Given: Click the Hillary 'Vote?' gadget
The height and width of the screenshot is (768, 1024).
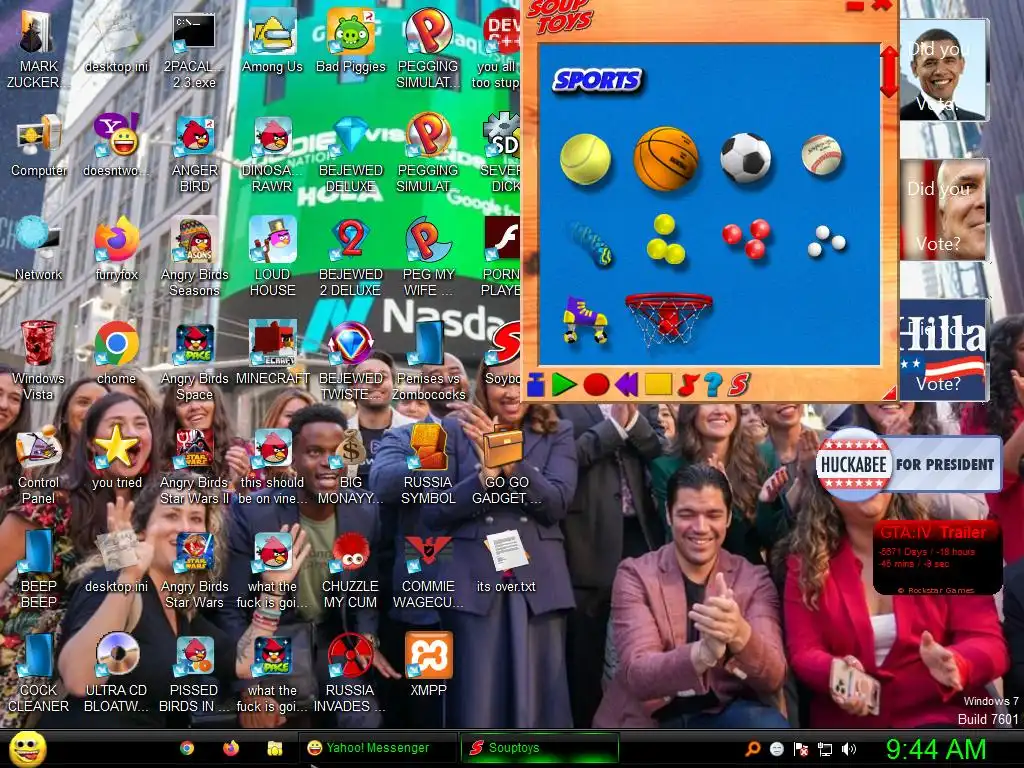Looking at the screenshot, I should pyautogui.click(x=943, y=349).
